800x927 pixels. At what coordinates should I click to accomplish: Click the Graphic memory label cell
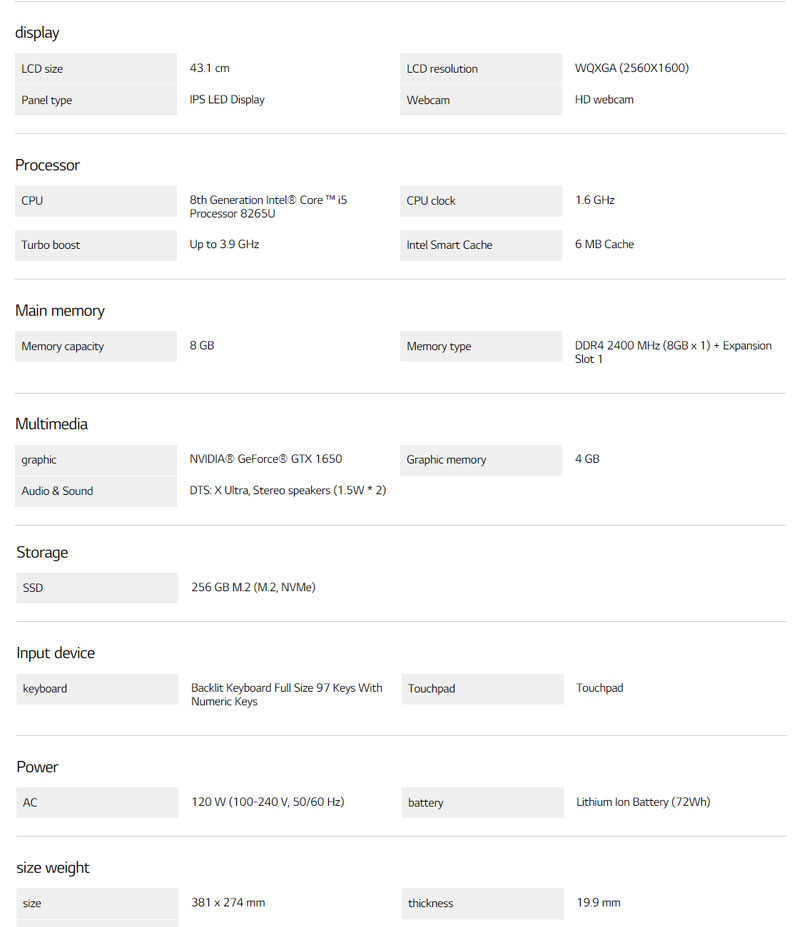[446, 460]
